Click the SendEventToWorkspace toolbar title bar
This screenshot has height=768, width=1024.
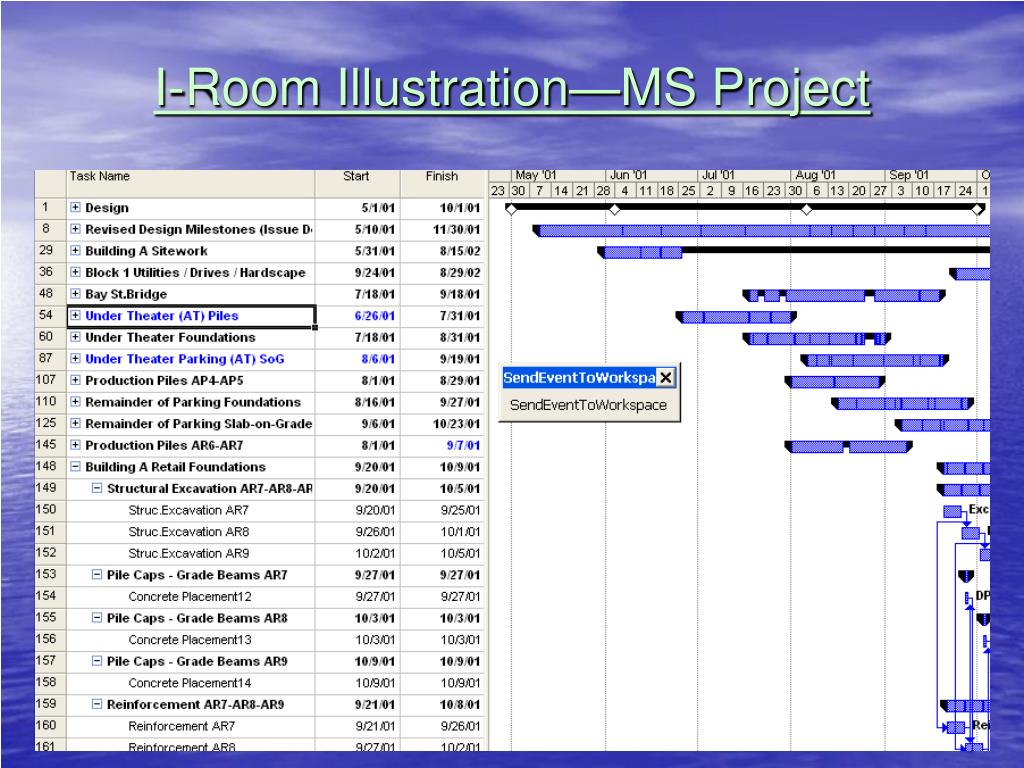pos(579,377)
